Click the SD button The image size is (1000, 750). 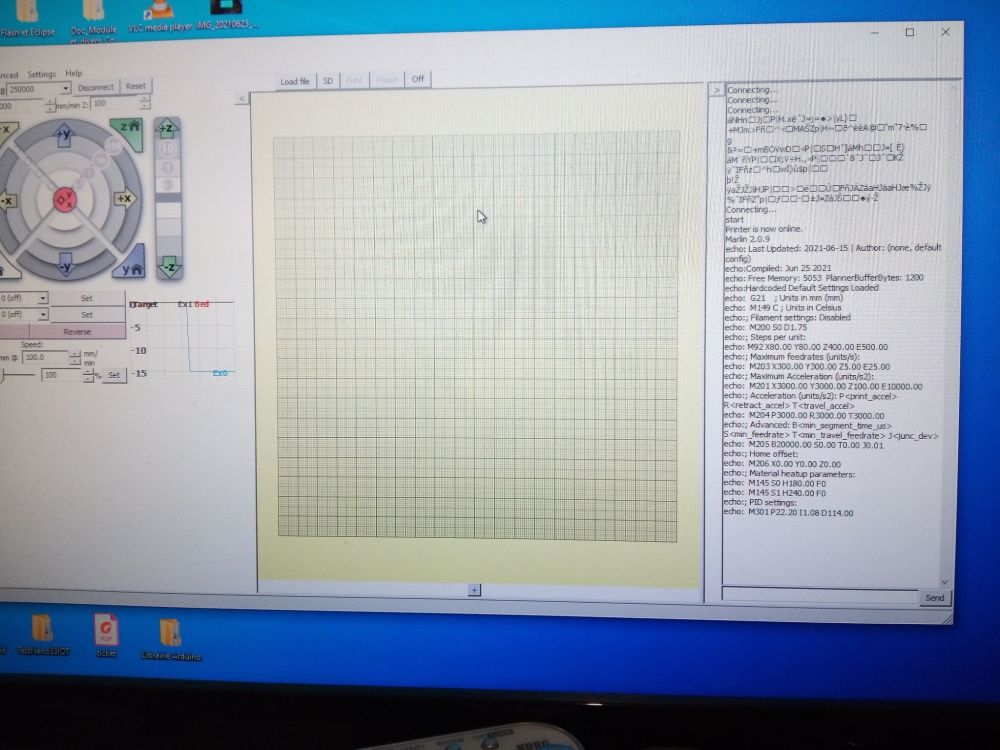pyautogui.click(x=328, y=81)
